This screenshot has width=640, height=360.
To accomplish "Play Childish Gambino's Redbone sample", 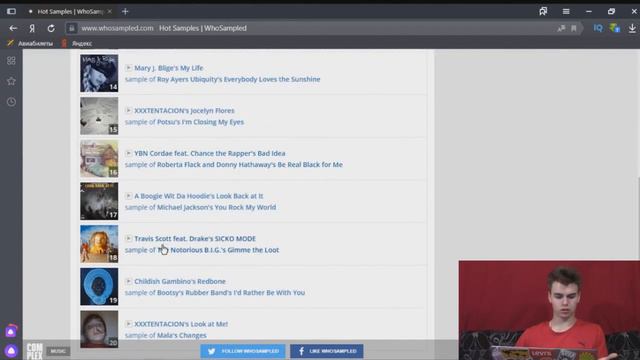I will coord(128,281).
